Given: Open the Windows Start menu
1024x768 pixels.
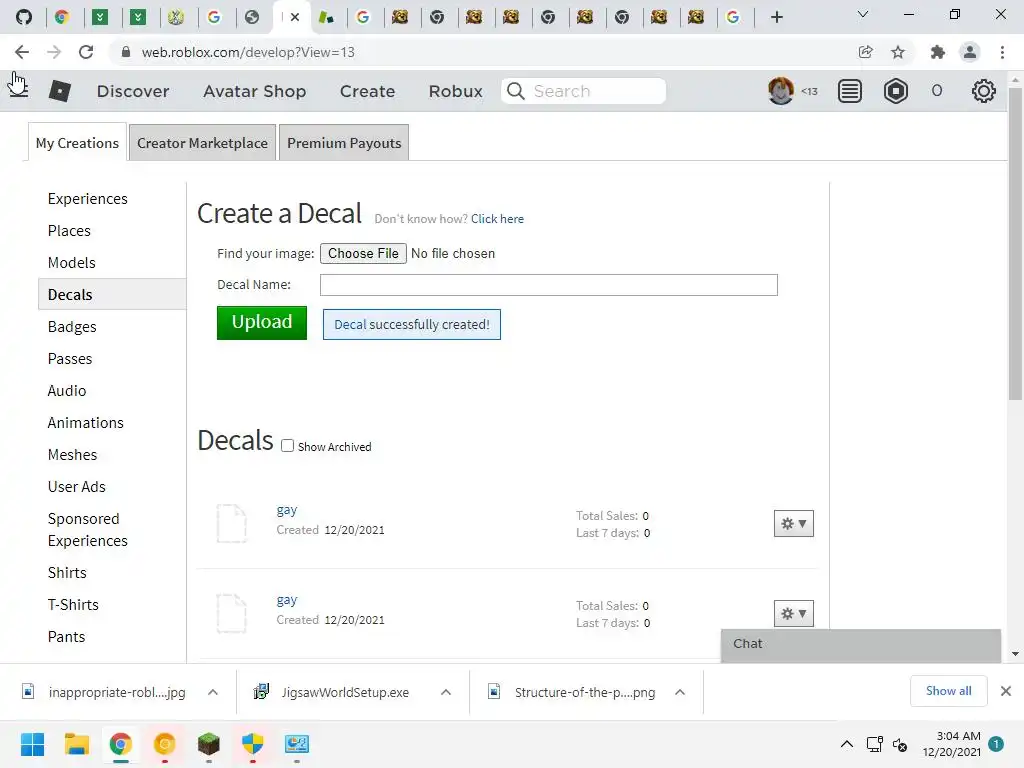Looking at the screenshot, I should [x=32, y=744].
